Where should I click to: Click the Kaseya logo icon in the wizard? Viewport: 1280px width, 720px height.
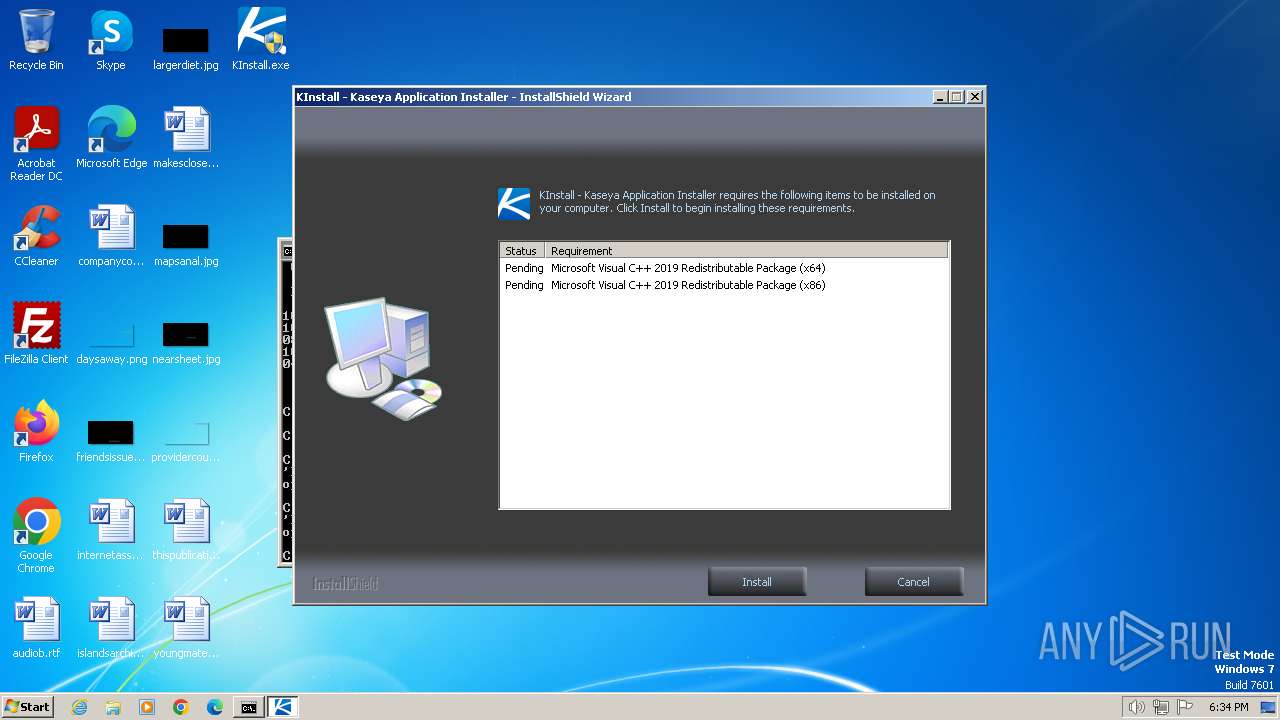tap(514, 203)
